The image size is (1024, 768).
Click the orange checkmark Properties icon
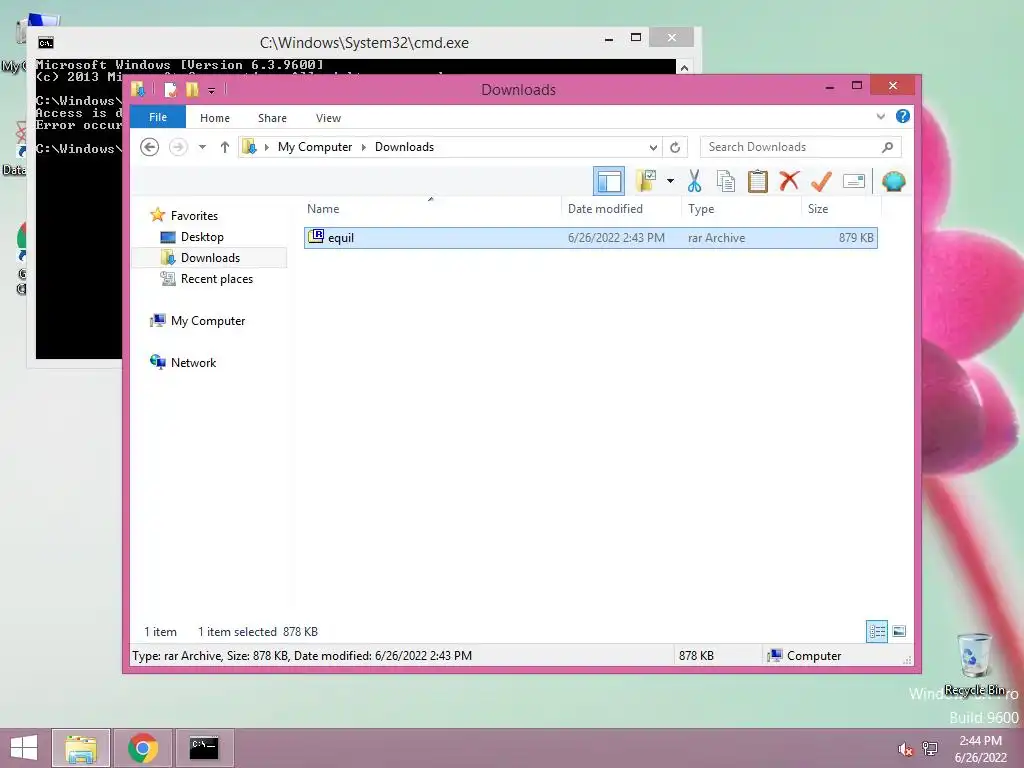pos(822,181)
